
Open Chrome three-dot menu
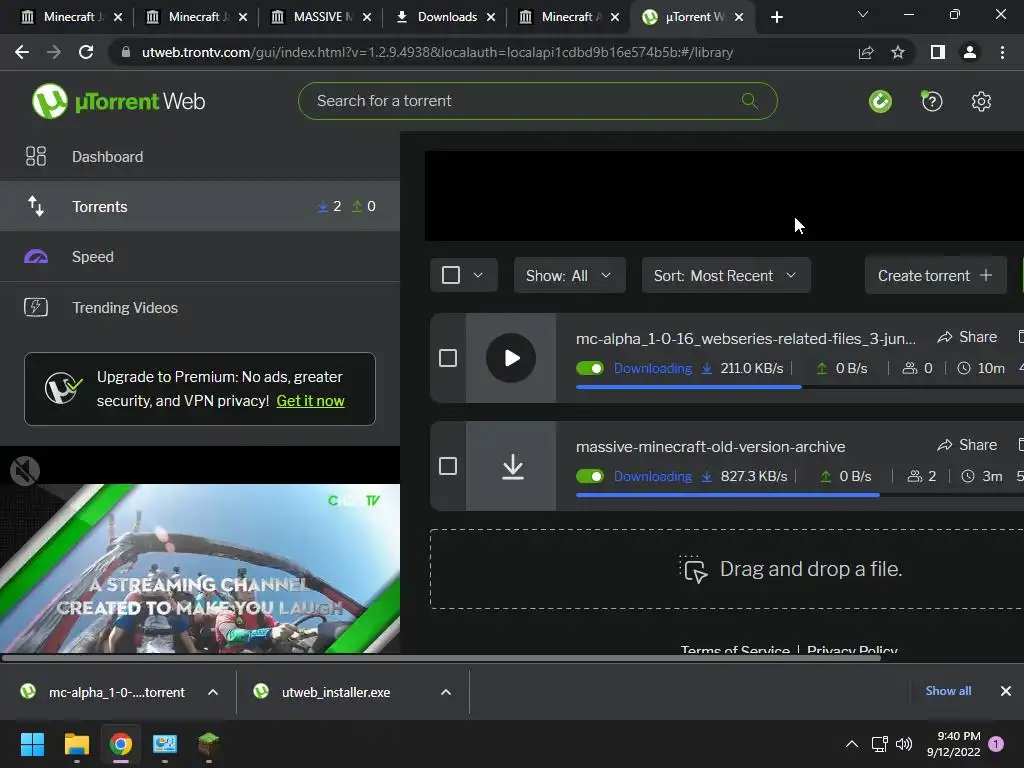point(1002,52)
